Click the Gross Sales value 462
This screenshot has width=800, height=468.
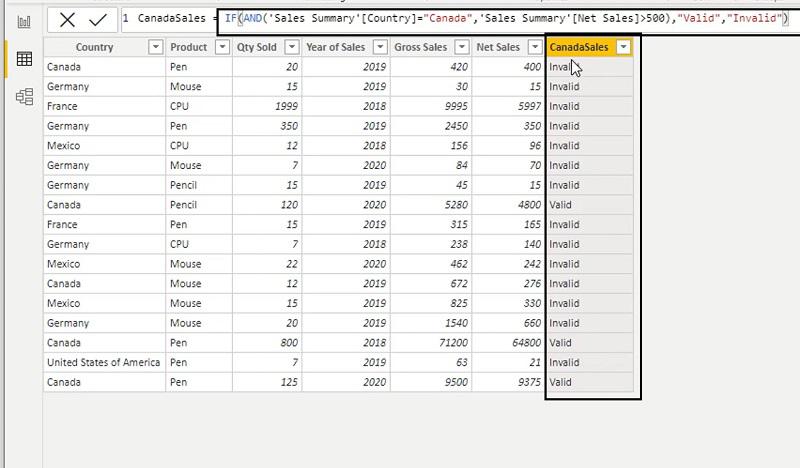[459, 264]
